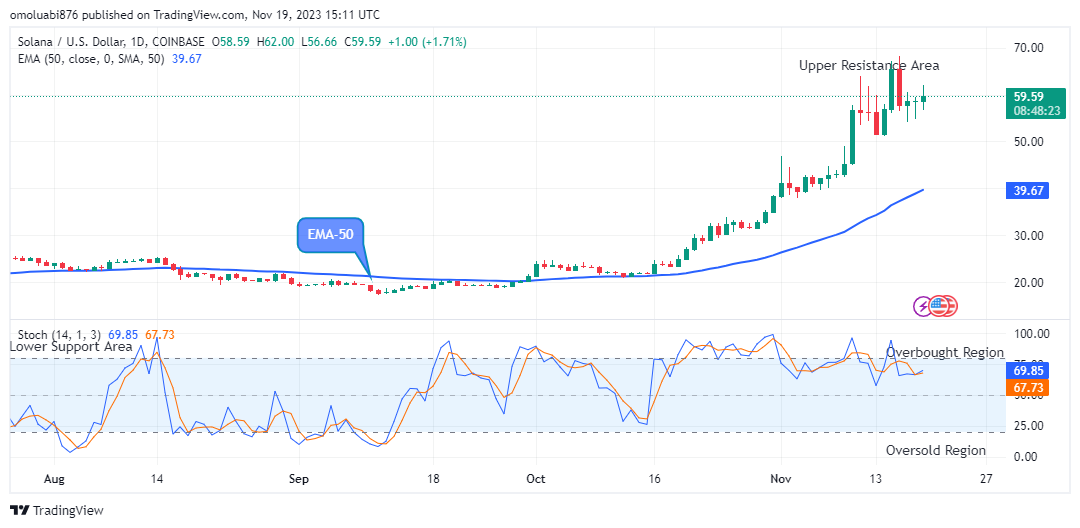1080x528 pixels.
Task: Click the change value +1.00 (+1.71%)
Action: (426, 42)
